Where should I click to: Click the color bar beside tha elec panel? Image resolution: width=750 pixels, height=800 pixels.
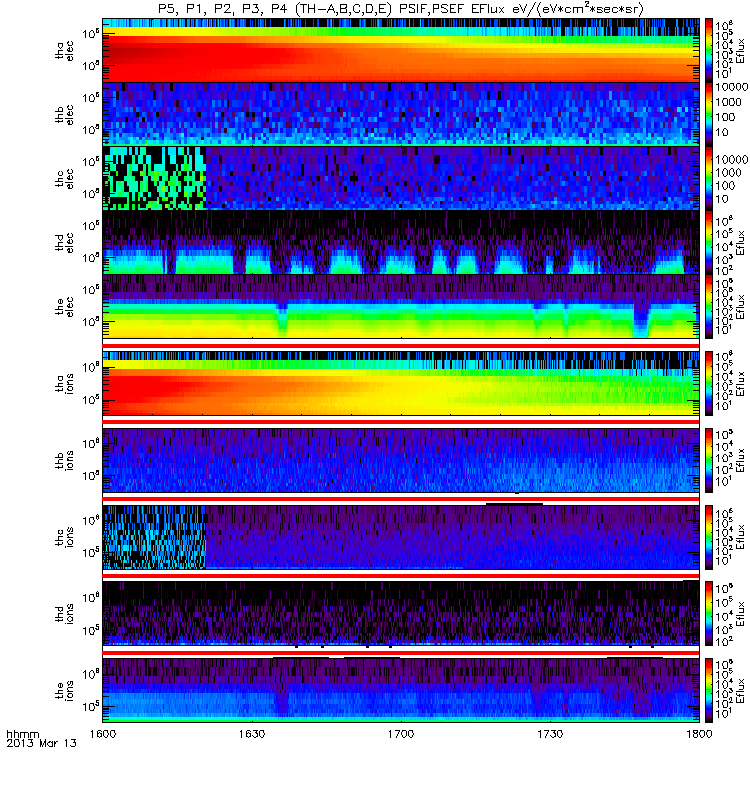pos(709,50)
